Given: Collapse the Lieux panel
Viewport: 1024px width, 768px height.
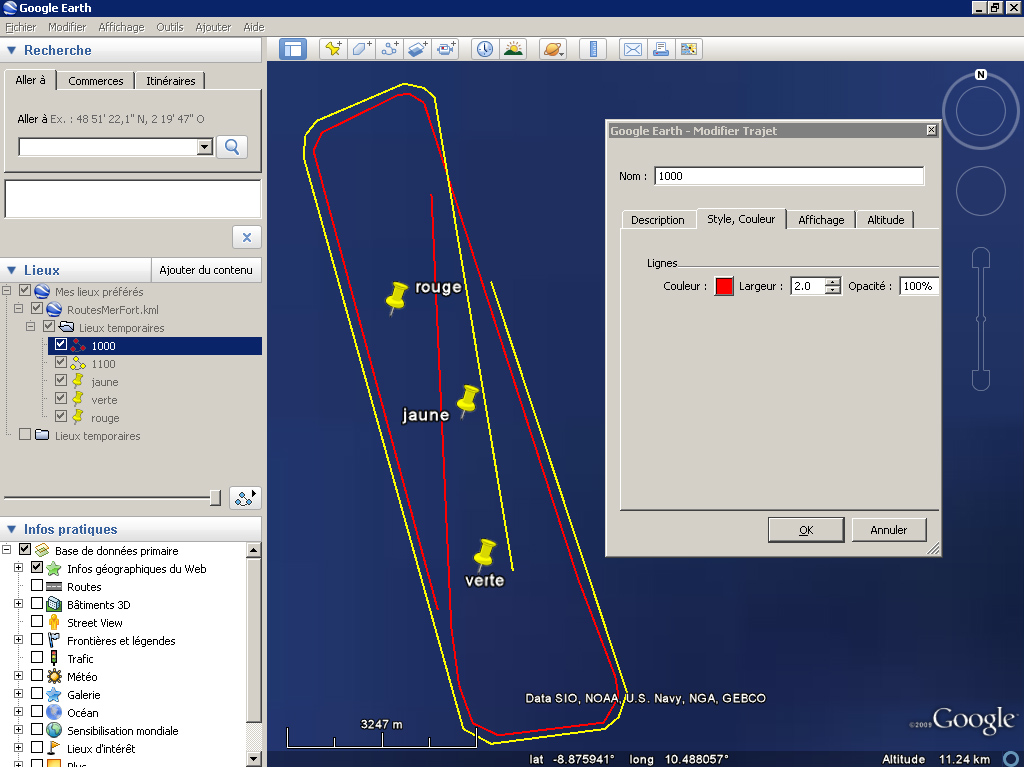Looking at the screenshot, I should pyautogui.click(x=11, y=270).
